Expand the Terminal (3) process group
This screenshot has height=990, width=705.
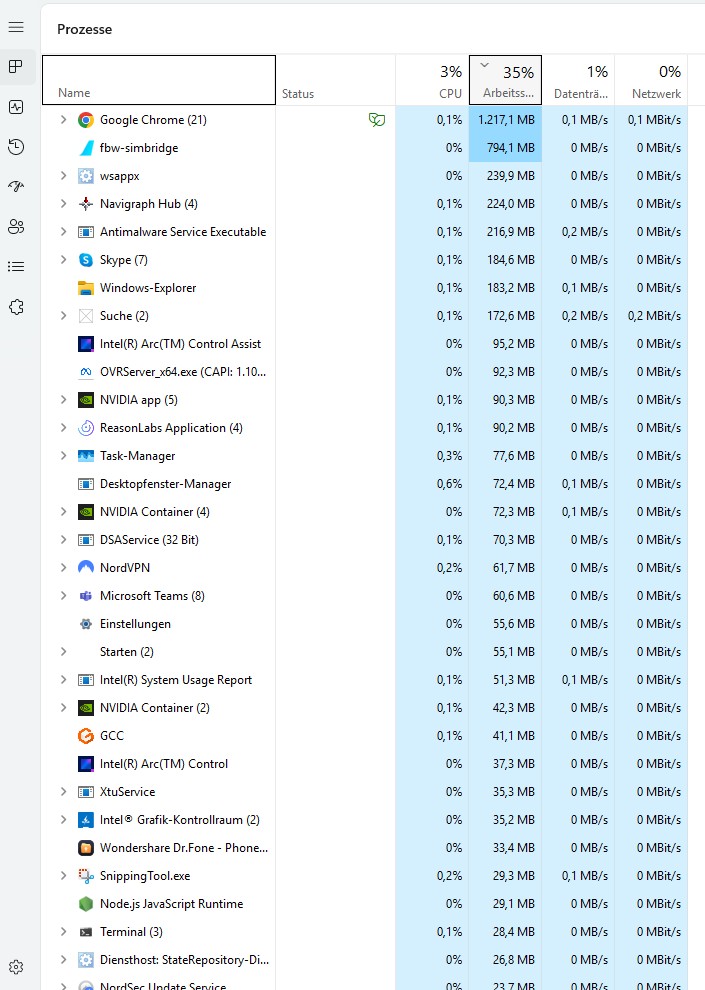pyautogui.click(x=63, y=931)
